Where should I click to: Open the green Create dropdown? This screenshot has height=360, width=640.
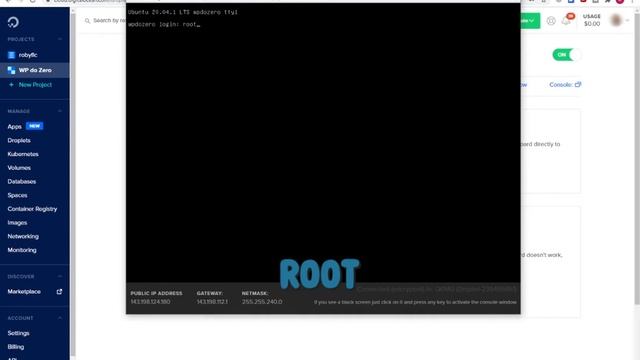pos(530,21)
